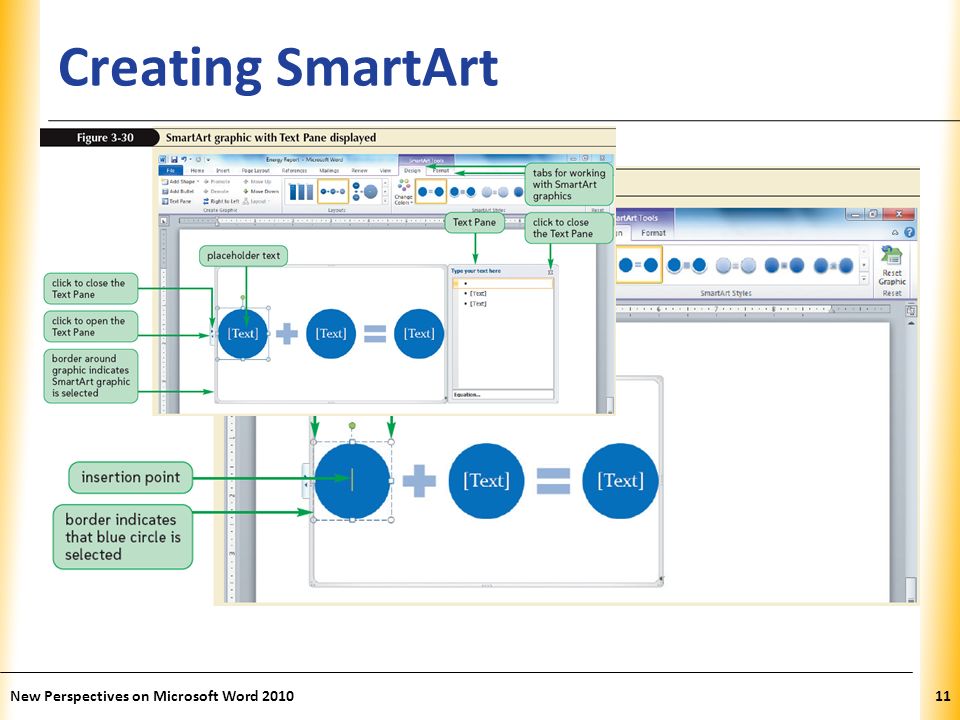The height and width of the screenshot is (720, 960).
Task: Choose the vertical bars layout thumbnail
Action: [x=301, y=192]
